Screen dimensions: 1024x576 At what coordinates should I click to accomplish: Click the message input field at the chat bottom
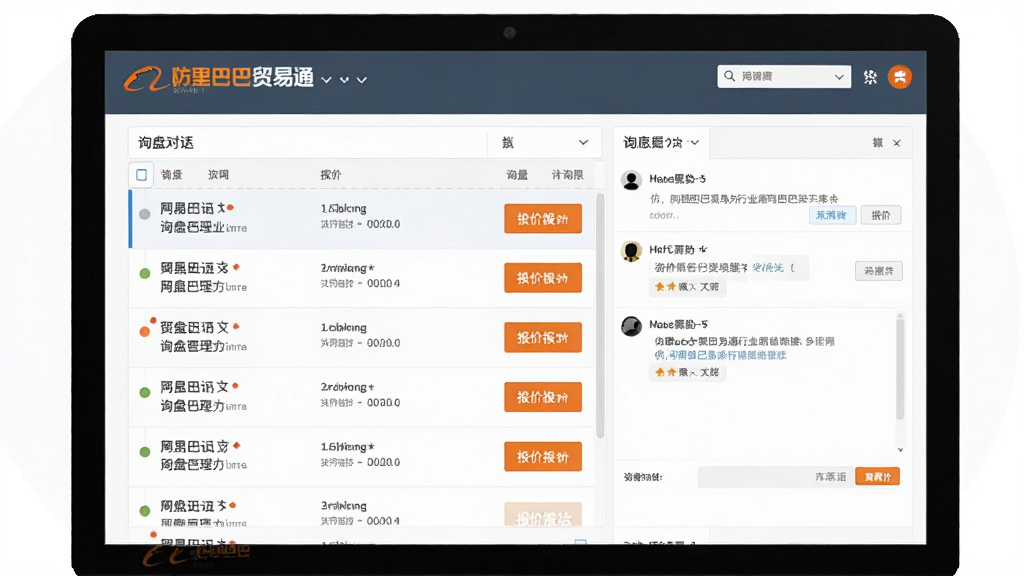(x=775, y=477)
